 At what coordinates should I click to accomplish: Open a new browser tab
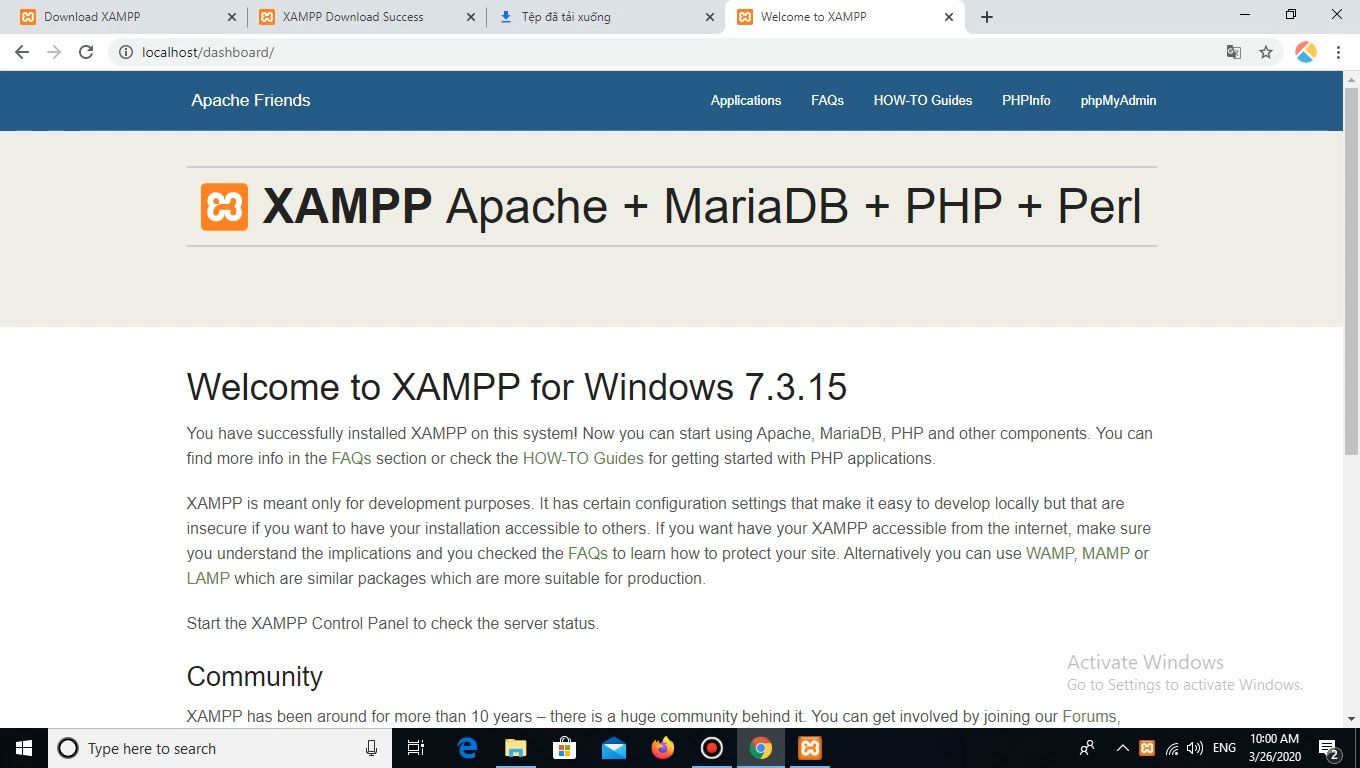987,17
